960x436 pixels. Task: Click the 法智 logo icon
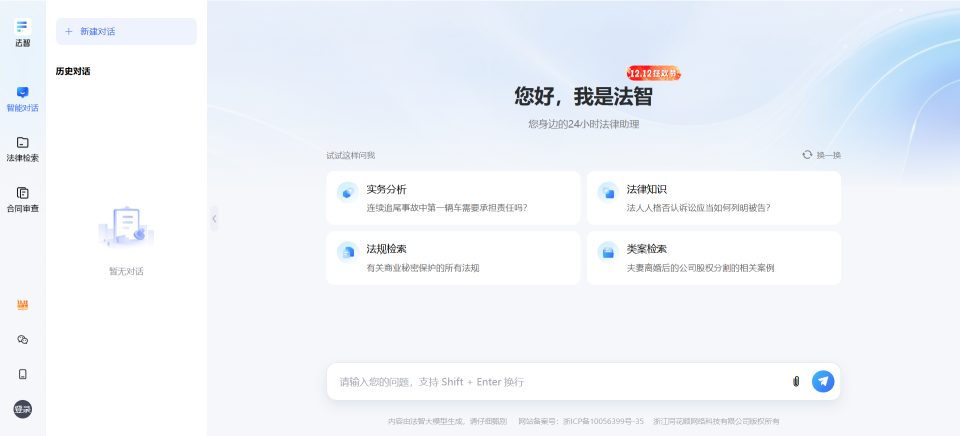23,26
